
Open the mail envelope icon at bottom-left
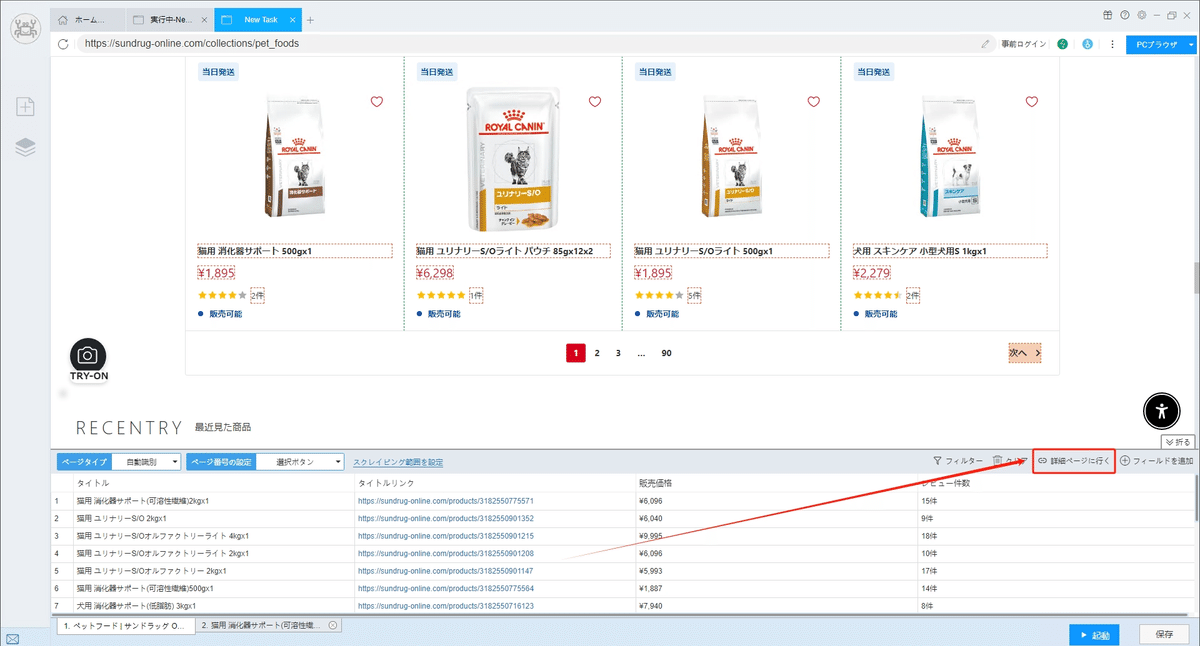point(12,637)
